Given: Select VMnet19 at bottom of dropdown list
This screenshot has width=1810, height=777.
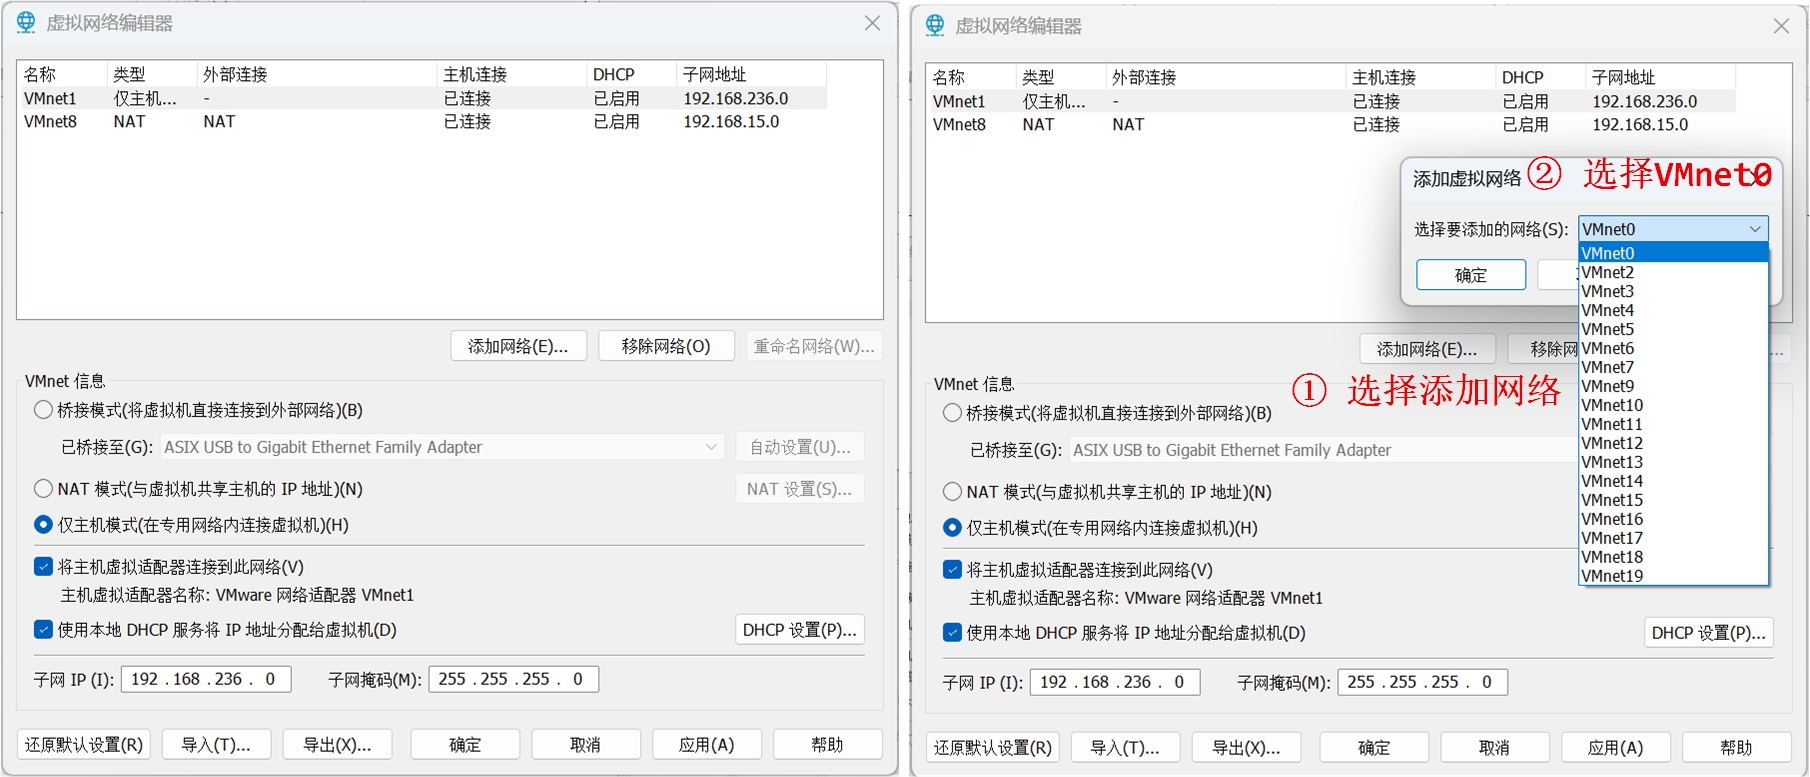Looking at the screenshot, I should click(x=1612, y=576).
